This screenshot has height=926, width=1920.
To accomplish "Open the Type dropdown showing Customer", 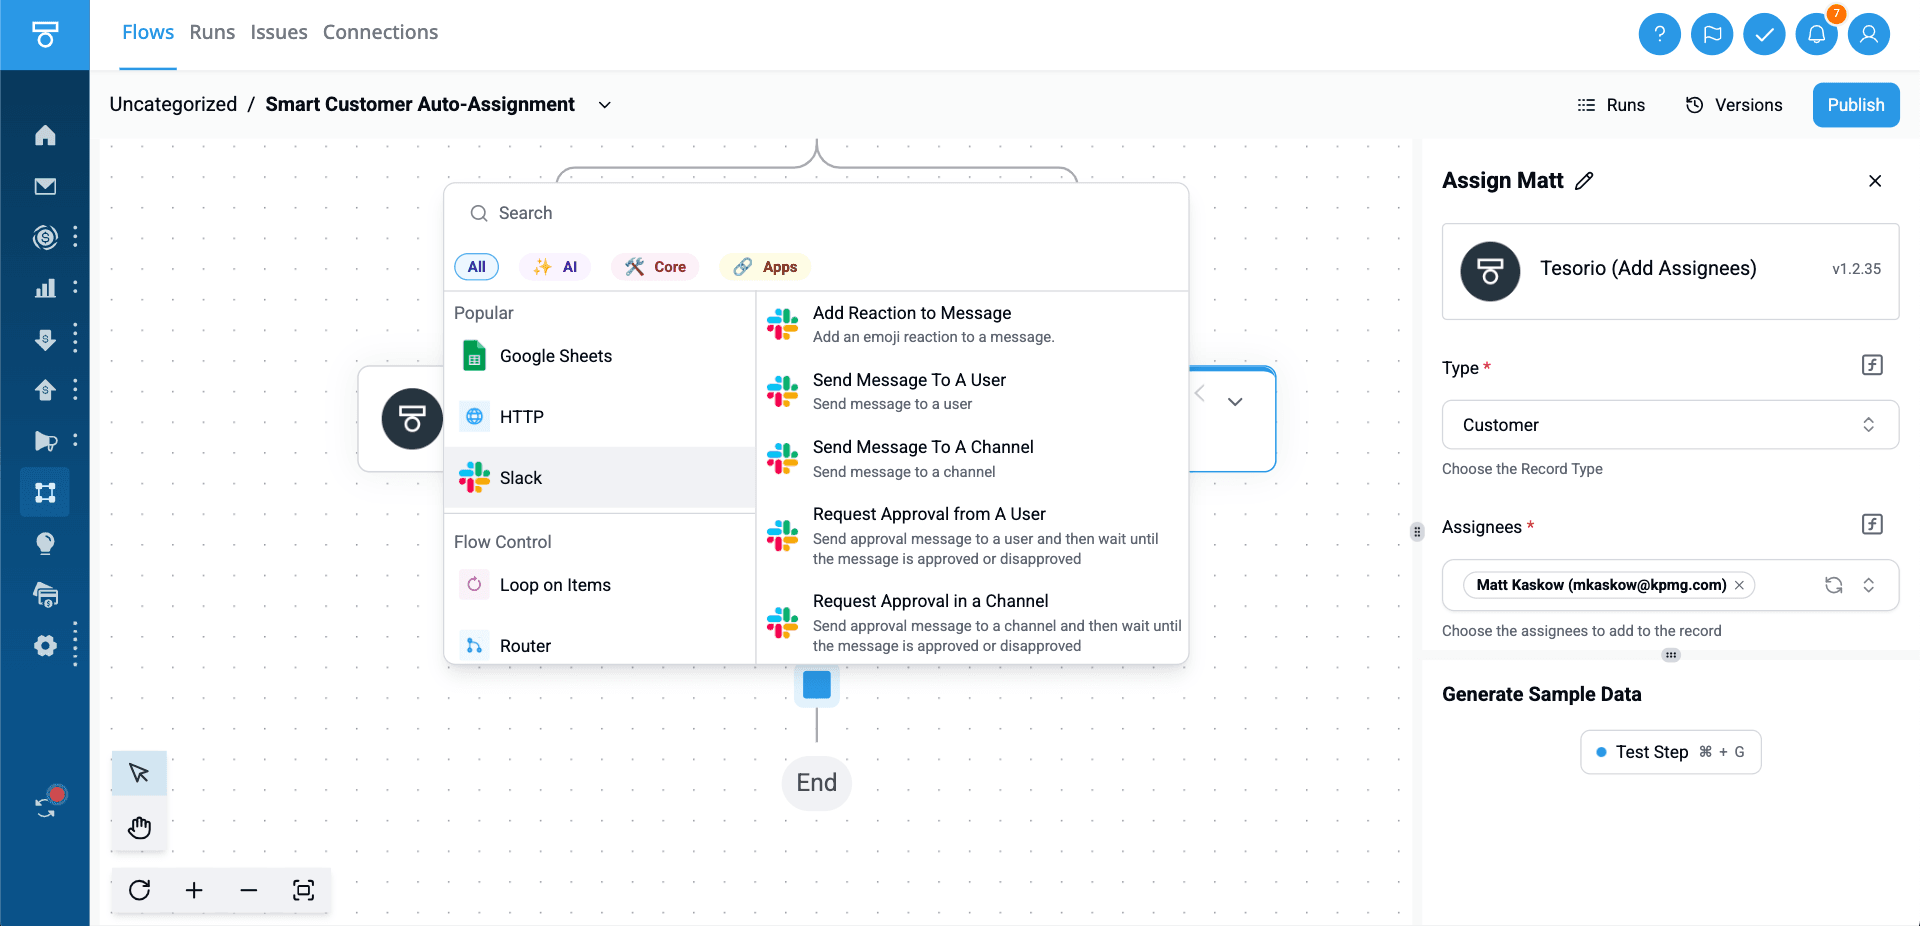I will coord(1669,425).
